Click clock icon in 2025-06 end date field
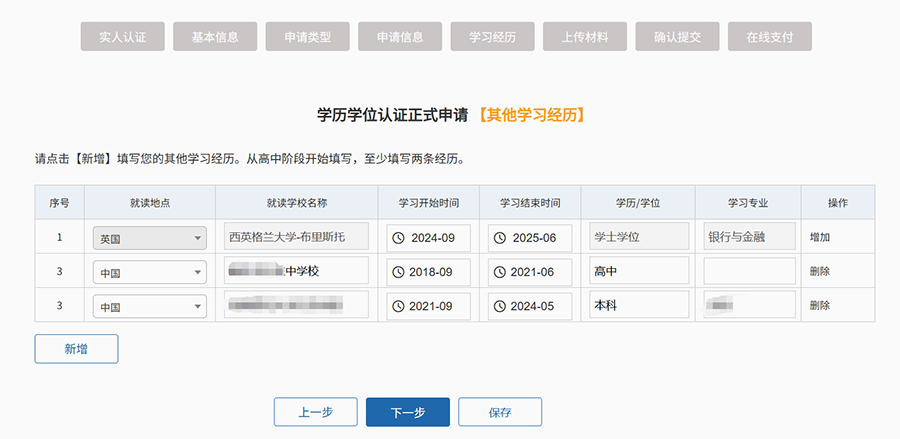Image resolution: width=900 pixels, height=439 pixels. pos(500,238)
